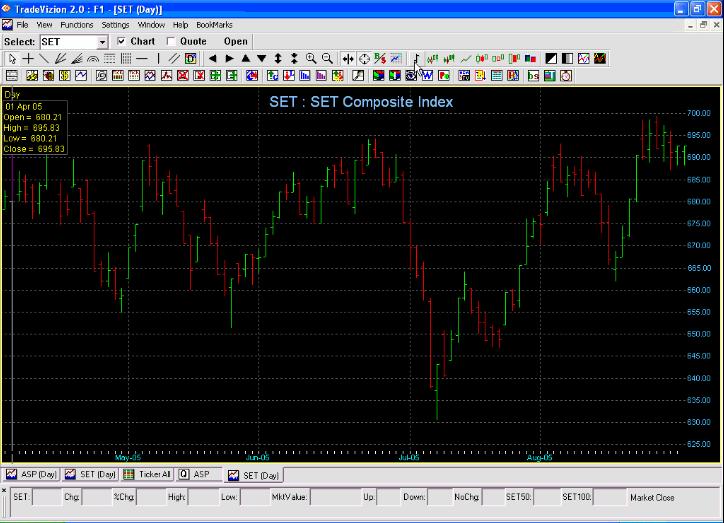Click the '700.00' price axis label
Viewport: 724px width, 523px height.
click(x=699, y=113)
